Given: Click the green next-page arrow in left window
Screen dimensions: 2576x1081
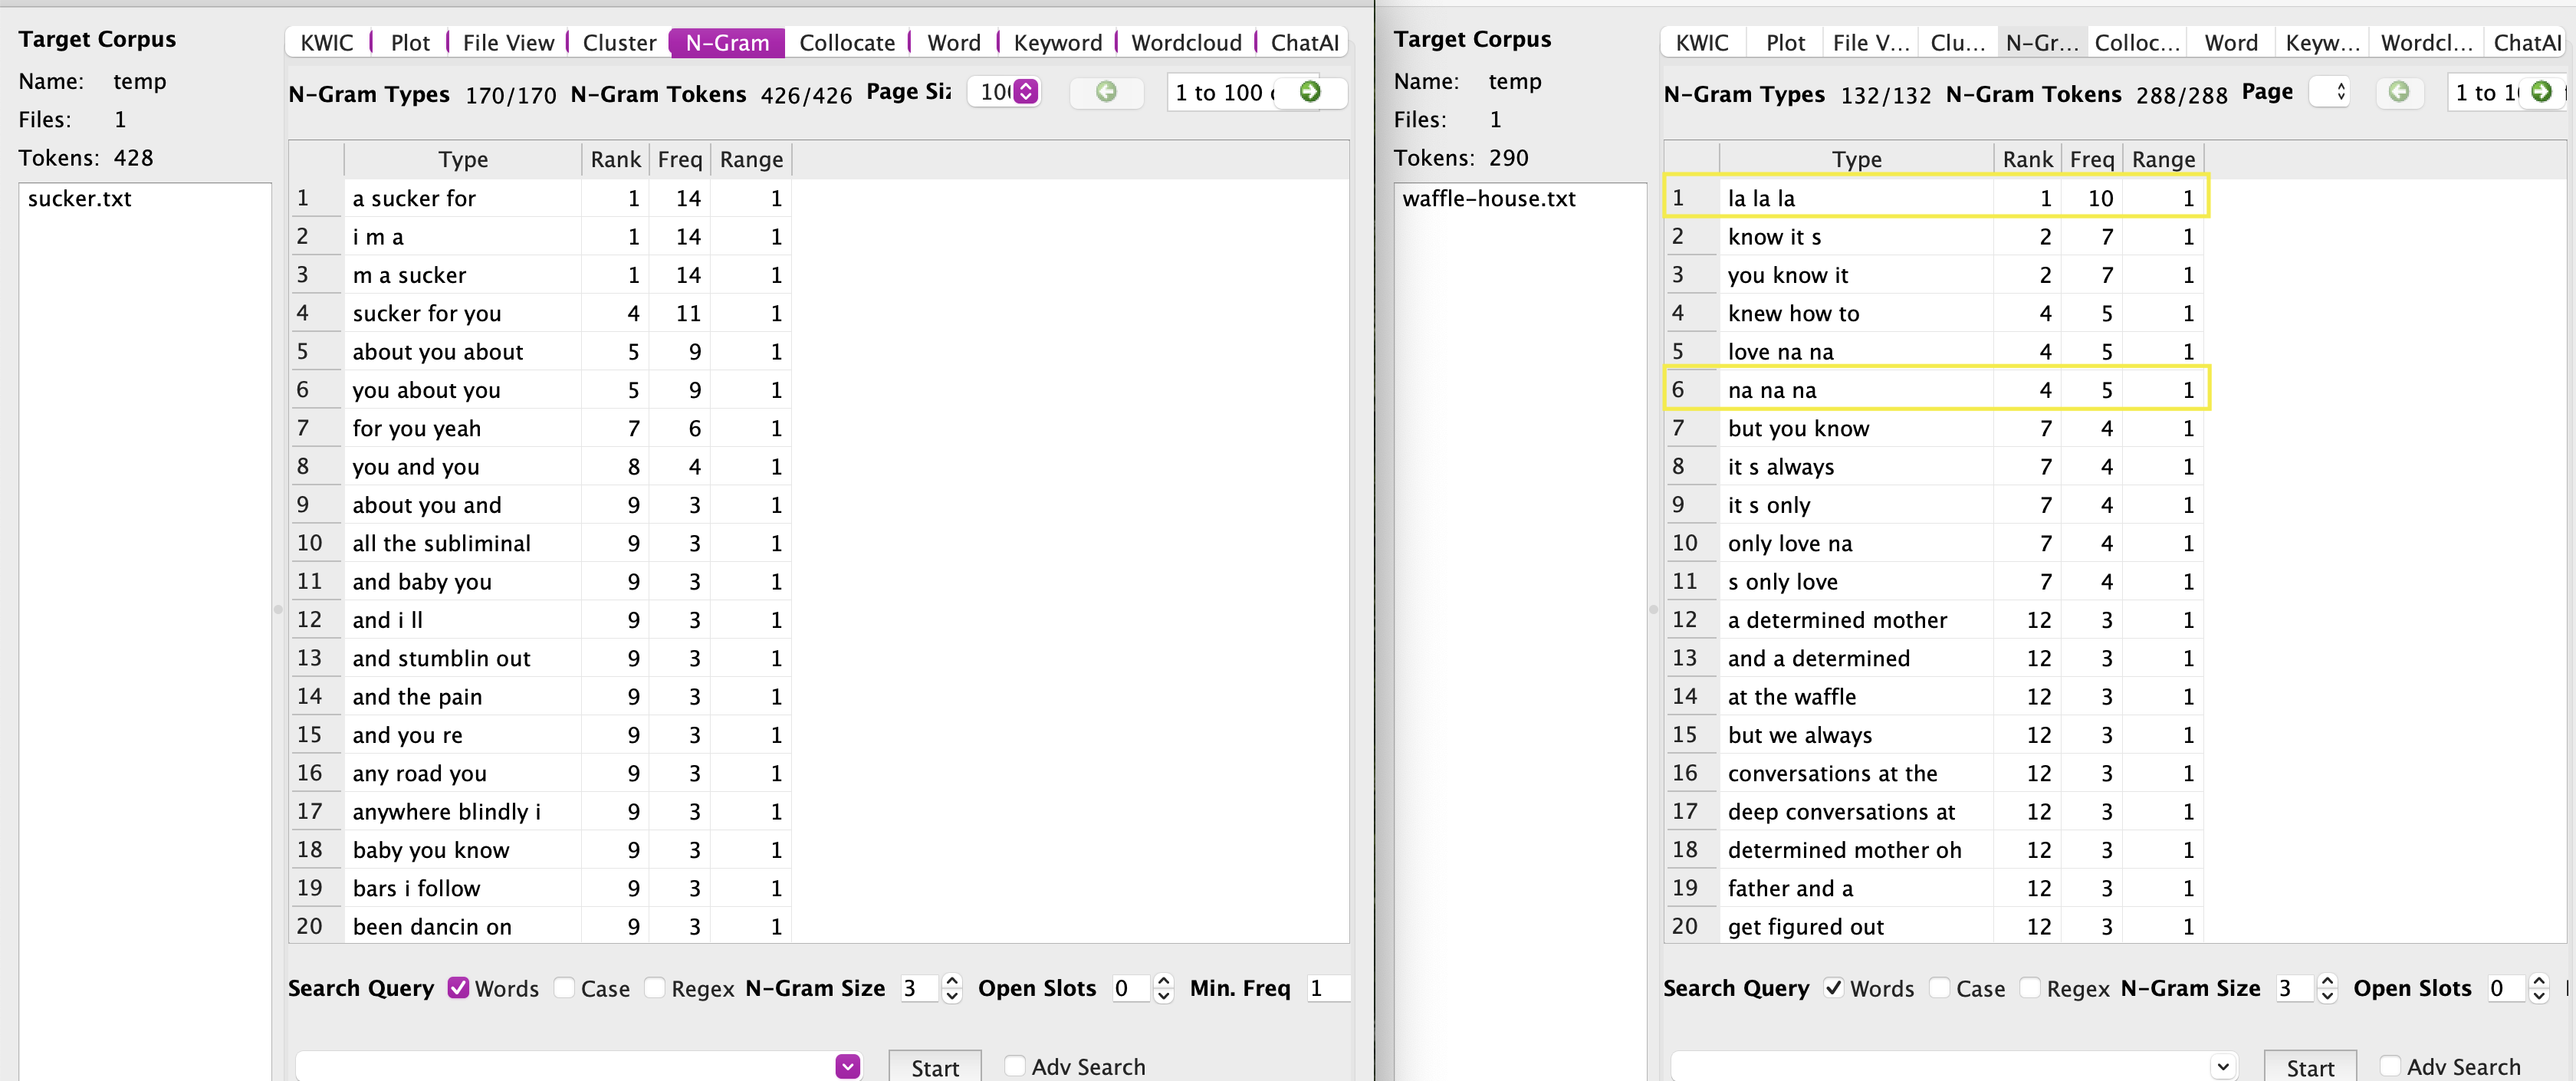Looking at the screenshot, I should (x=1309, y=92).
